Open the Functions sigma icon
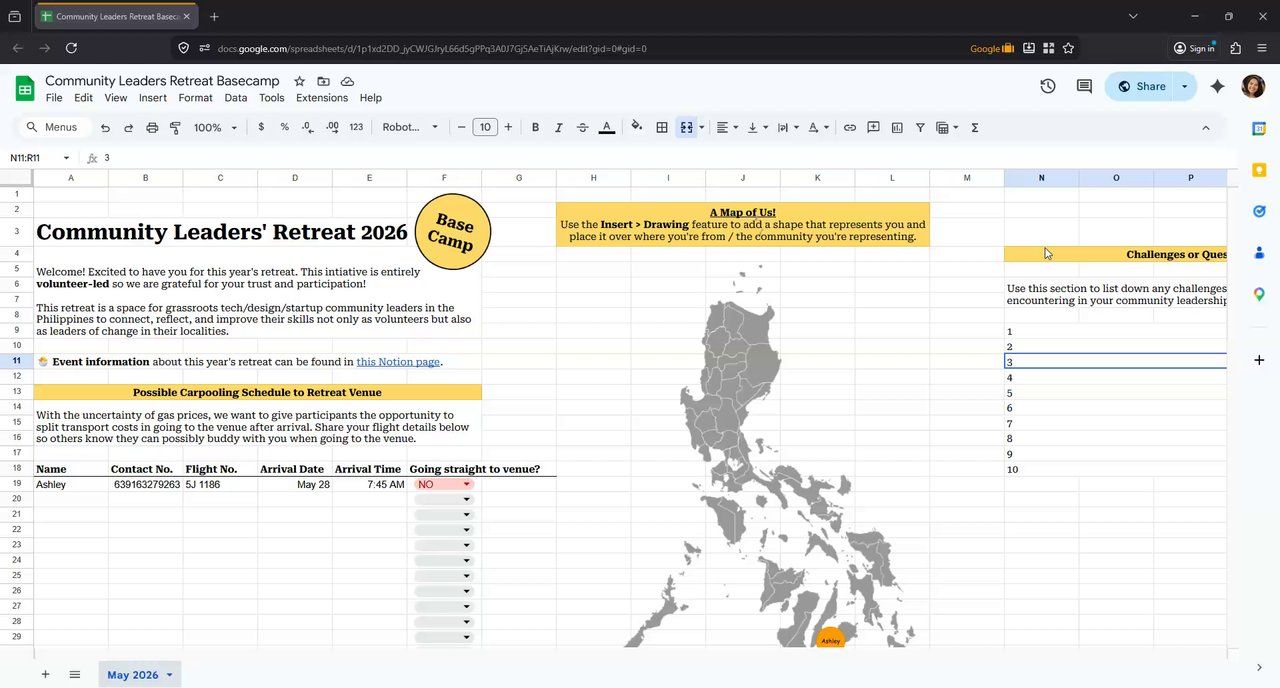Viewport: 1280px width, 688px height. coord(974,128)
